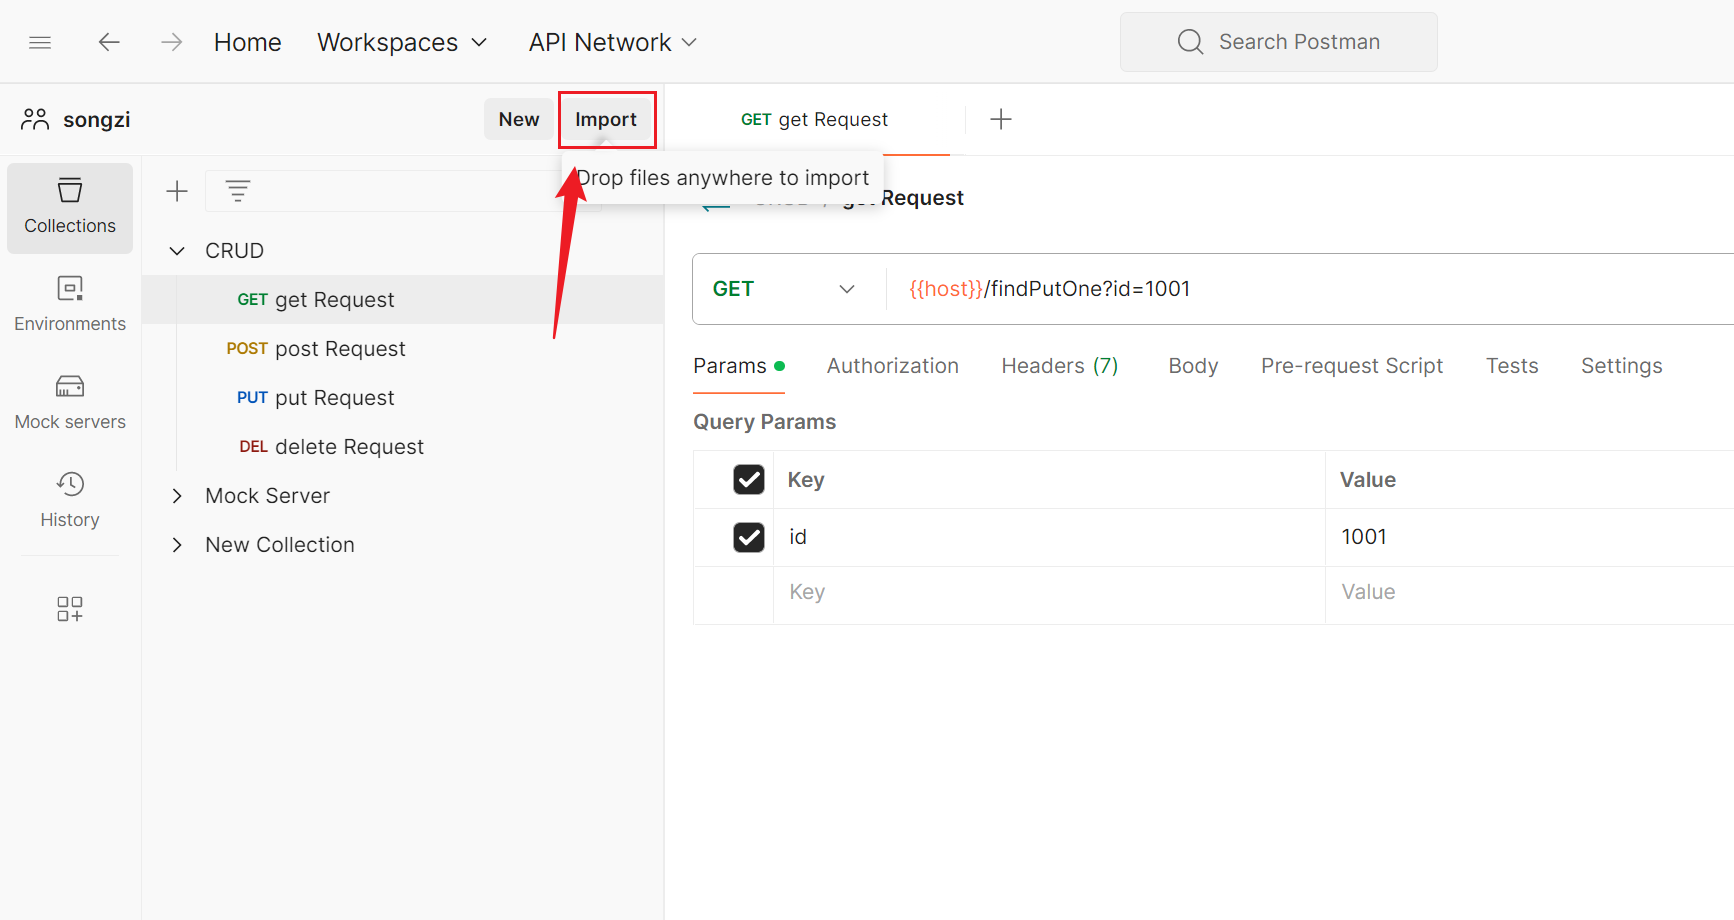Click the 1001 value cell

click(x=1530, y=538)
